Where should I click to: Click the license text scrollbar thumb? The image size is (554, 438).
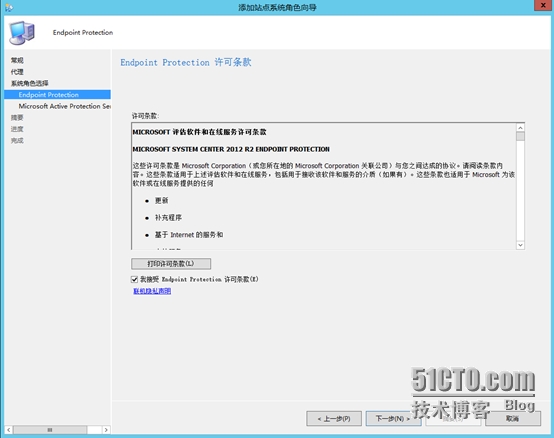point(520,136)
